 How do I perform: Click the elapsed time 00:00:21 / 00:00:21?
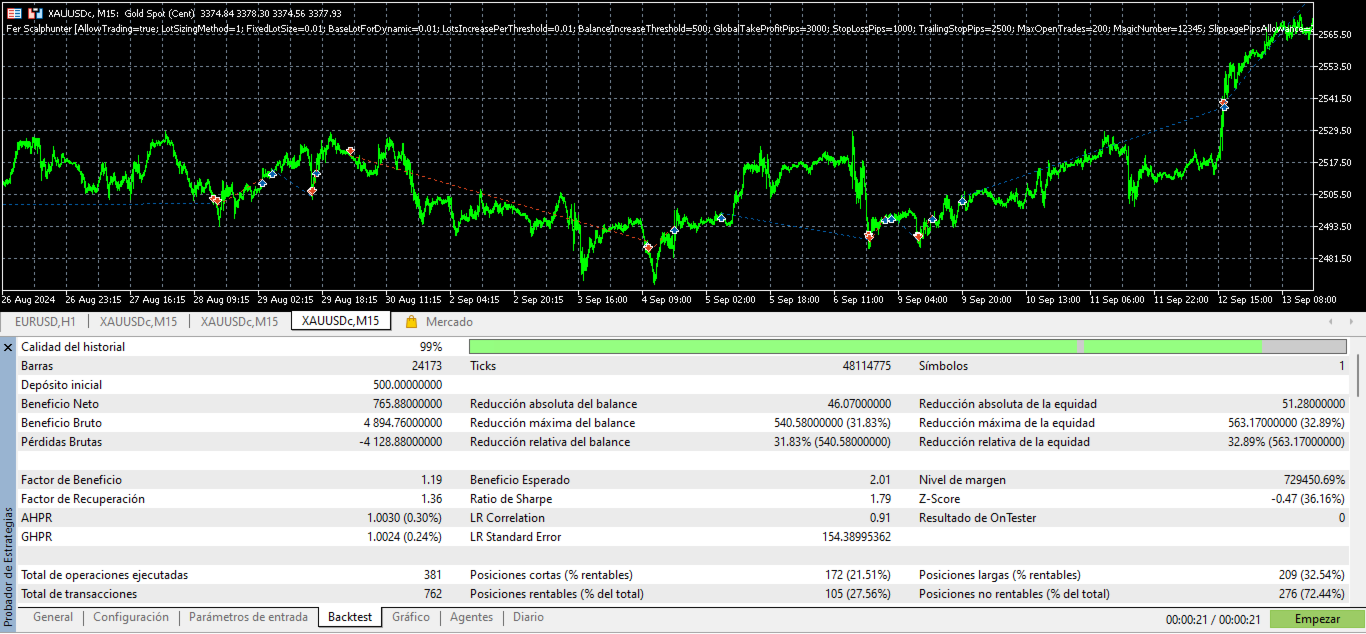point(1212,619)
